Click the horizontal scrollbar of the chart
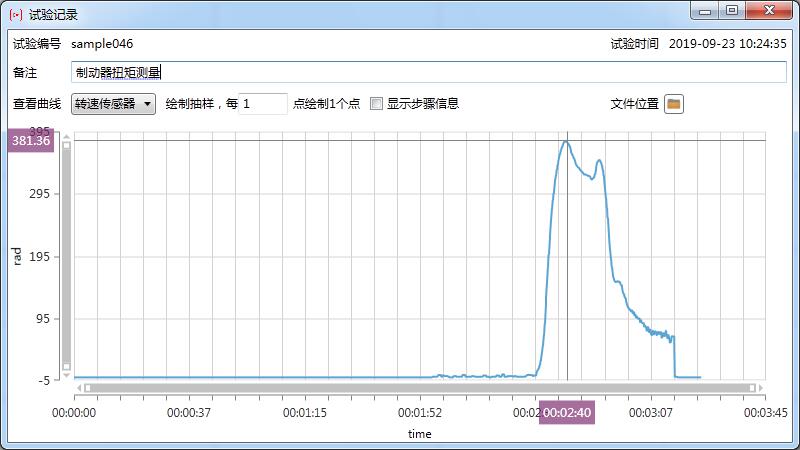800x450 pixels. [x=419, y=388]
